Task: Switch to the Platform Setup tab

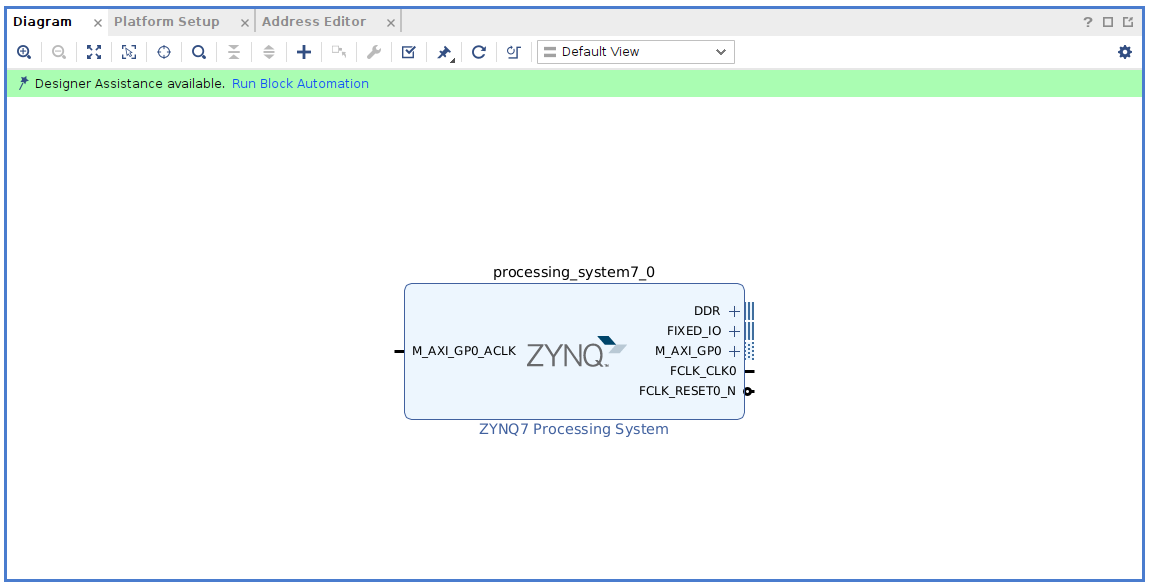Action: pos(167,22)
